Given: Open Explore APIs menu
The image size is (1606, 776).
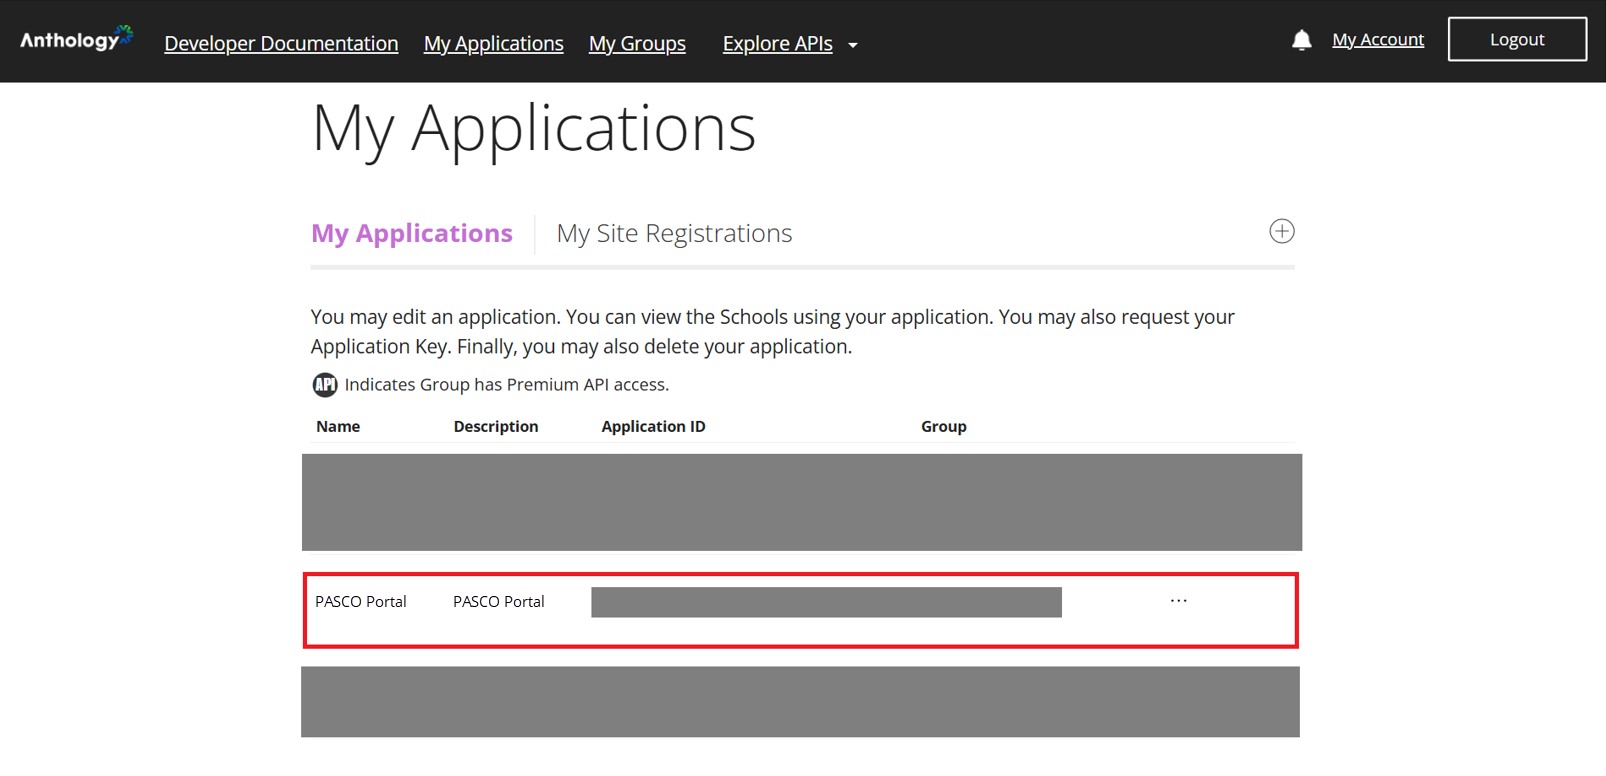Looking at the screenshot, I should (777, 43).
